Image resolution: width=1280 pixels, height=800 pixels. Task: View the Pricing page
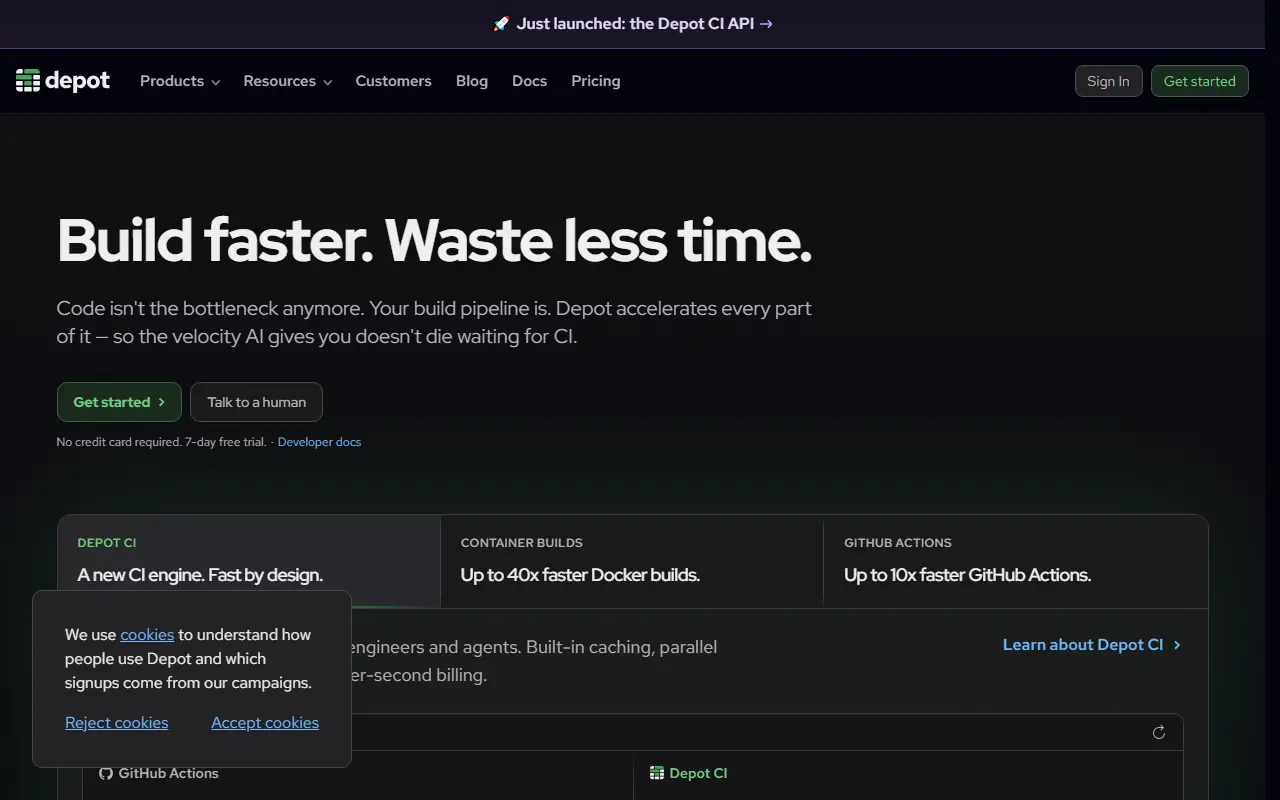tap(596, 81)
